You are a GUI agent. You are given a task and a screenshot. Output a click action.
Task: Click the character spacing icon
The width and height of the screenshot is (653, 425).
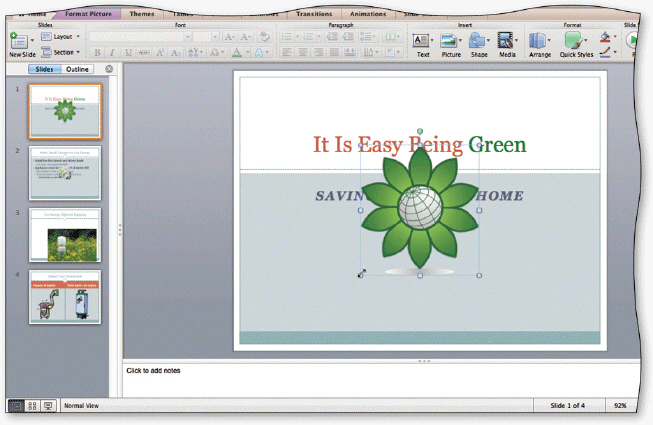[195, 52]
